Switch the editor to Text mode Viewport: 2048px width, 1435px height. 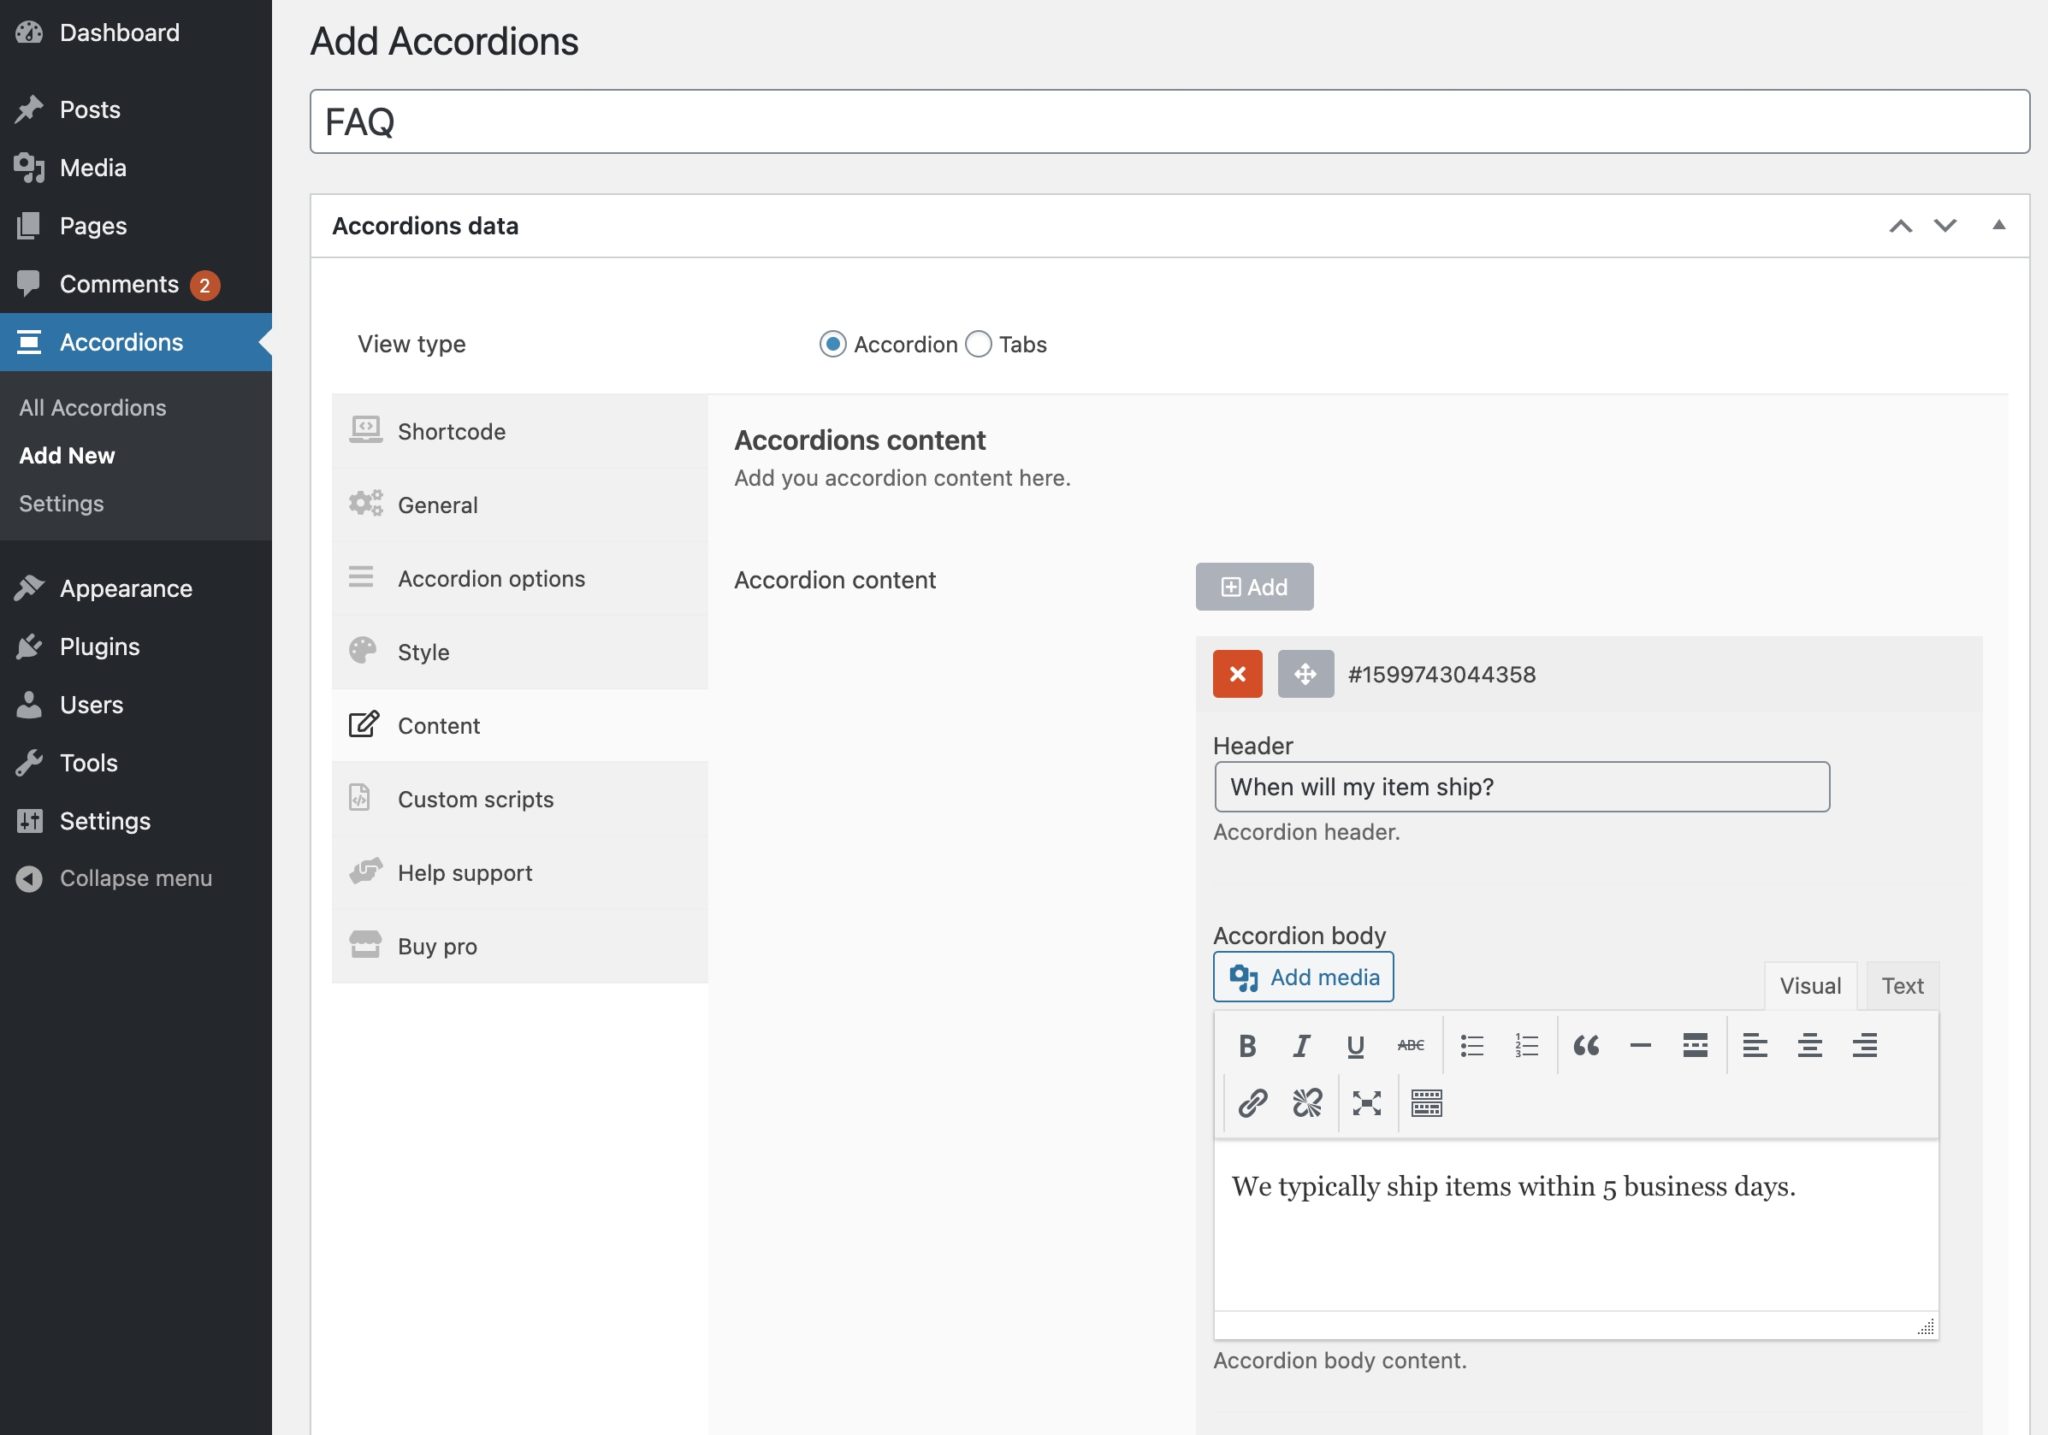point(1901,985)
